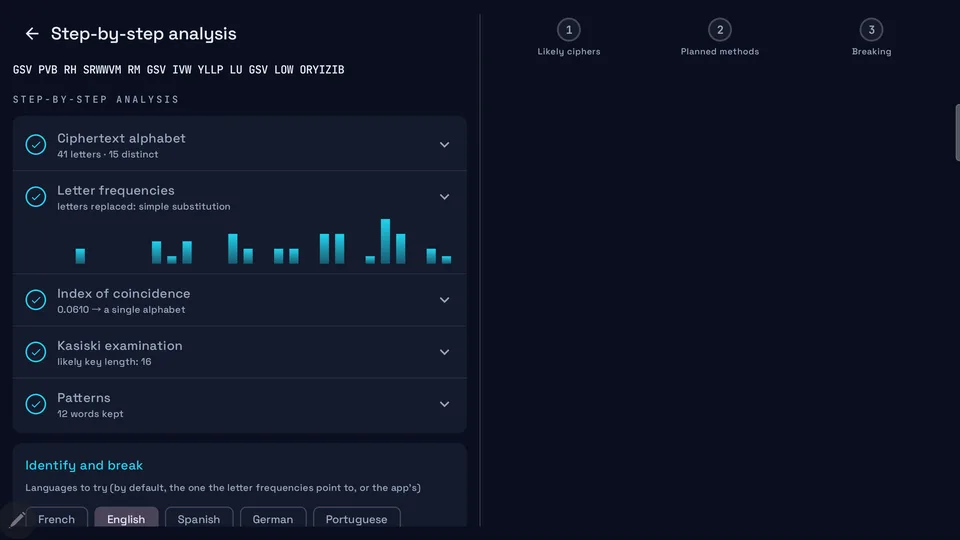Select German language option
The height and width of the screenshot is (540, 960).
pyautogui.click(x=273, y=519)
